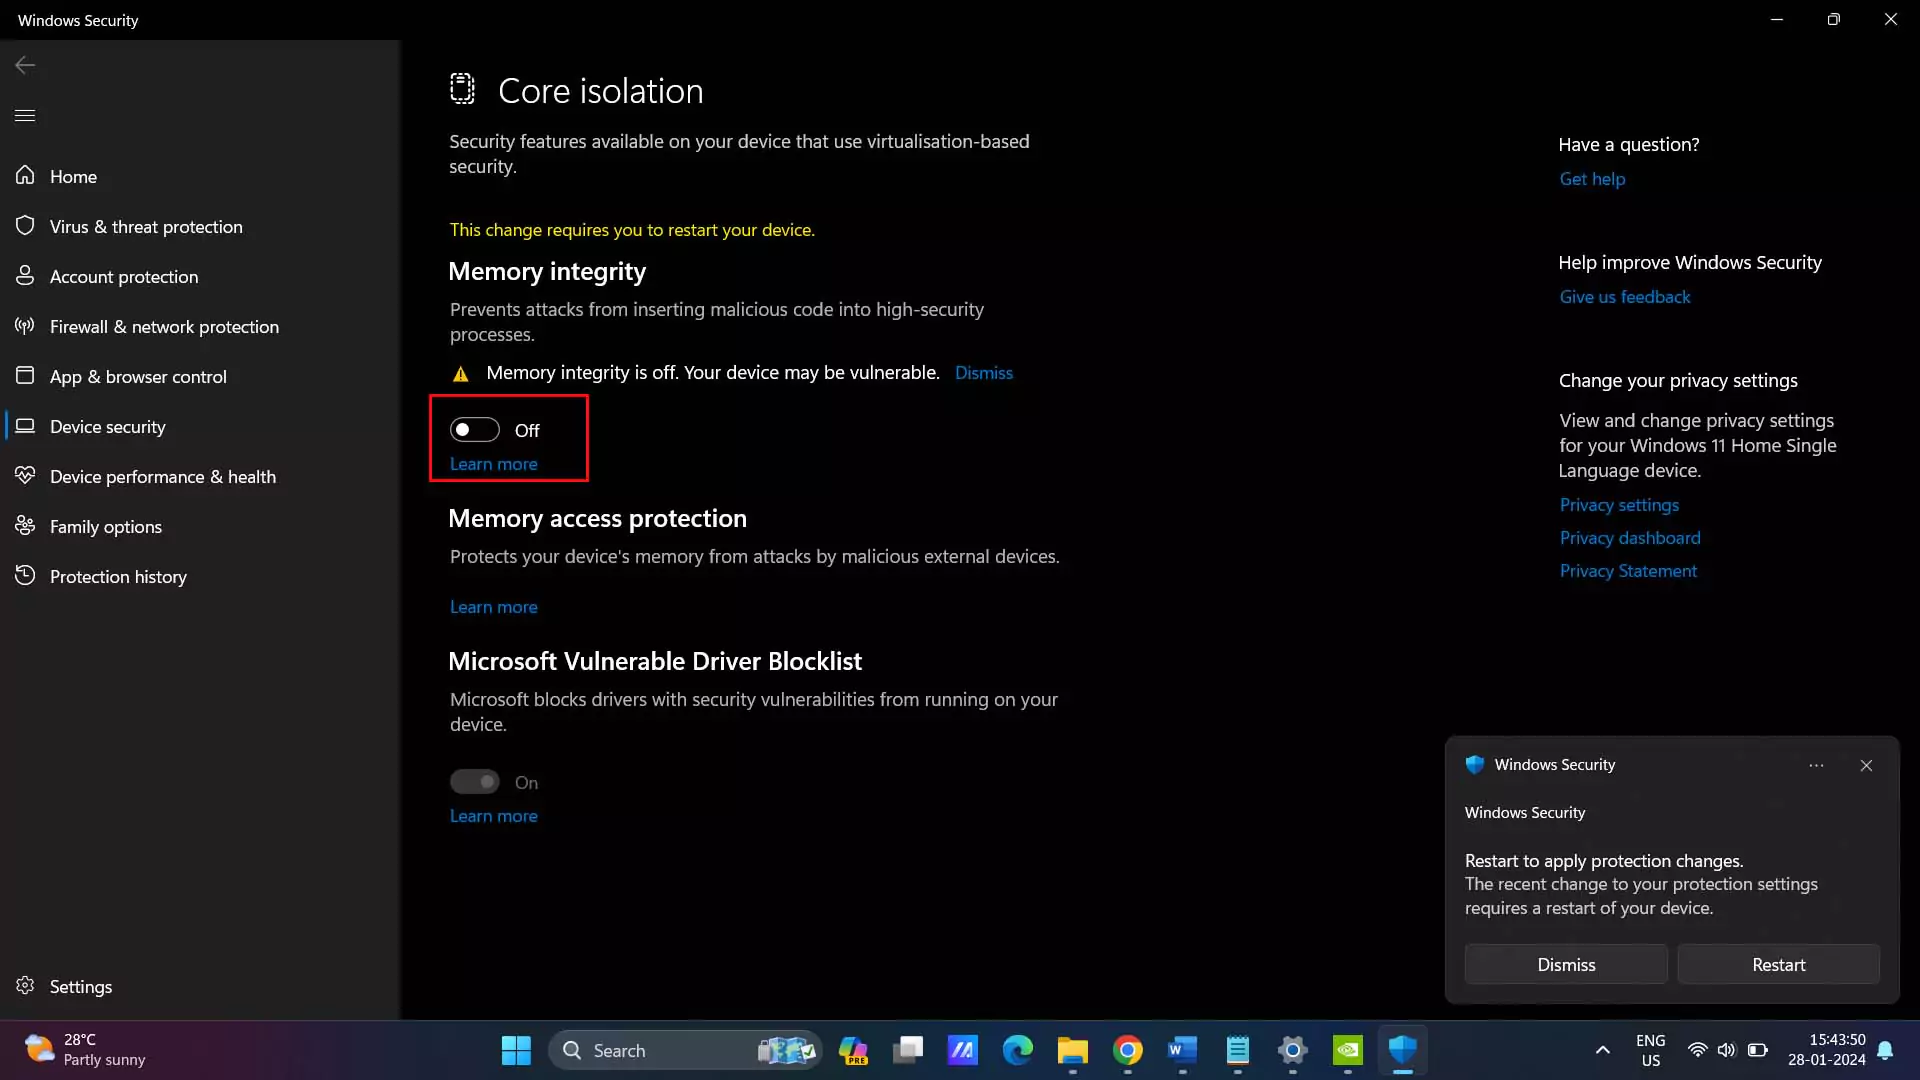Click Learn more under Memory access protection

pyautogui.click(x=493, y=607)
